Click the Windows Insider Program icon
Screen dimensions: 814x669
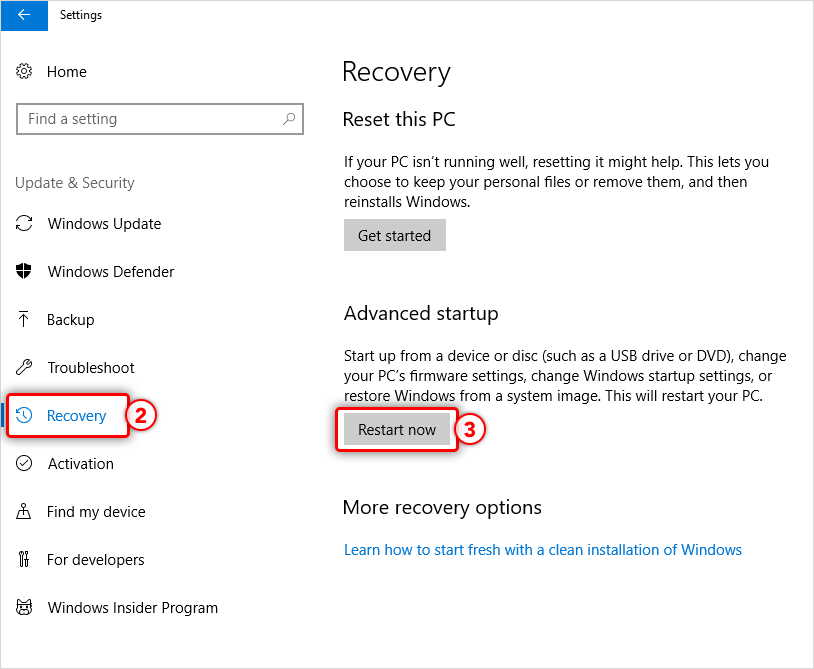tap(25, 608)
